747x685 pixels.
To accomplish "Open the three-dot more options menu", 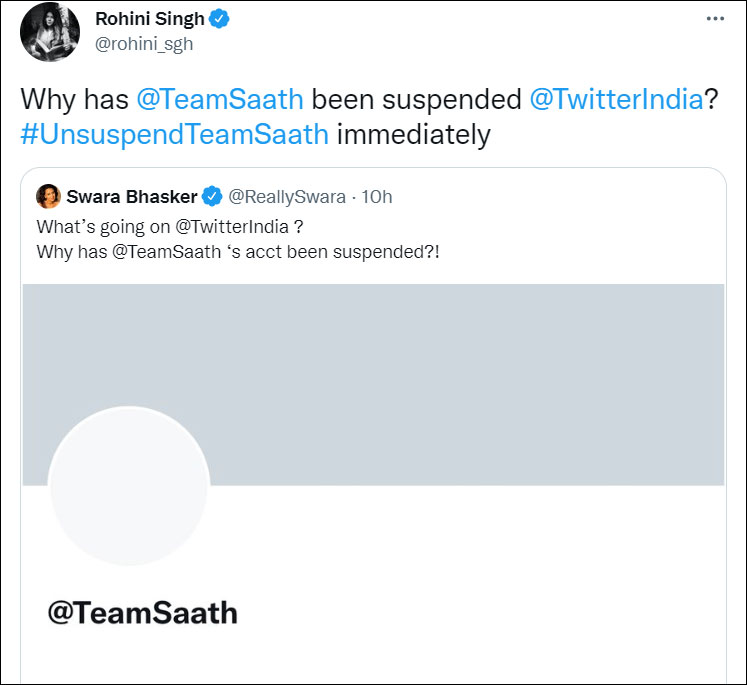I will coord(714,19).
